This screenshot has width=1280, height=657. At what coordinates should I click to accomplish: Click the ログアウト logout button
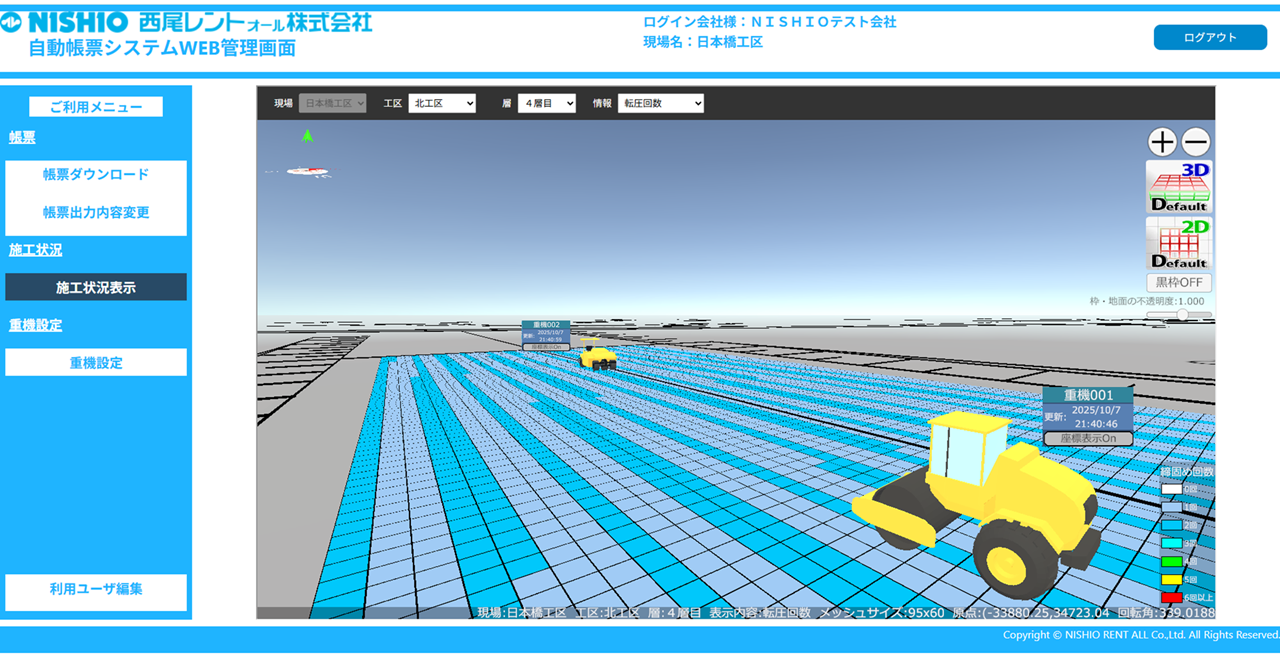[x=1210, y=37]
